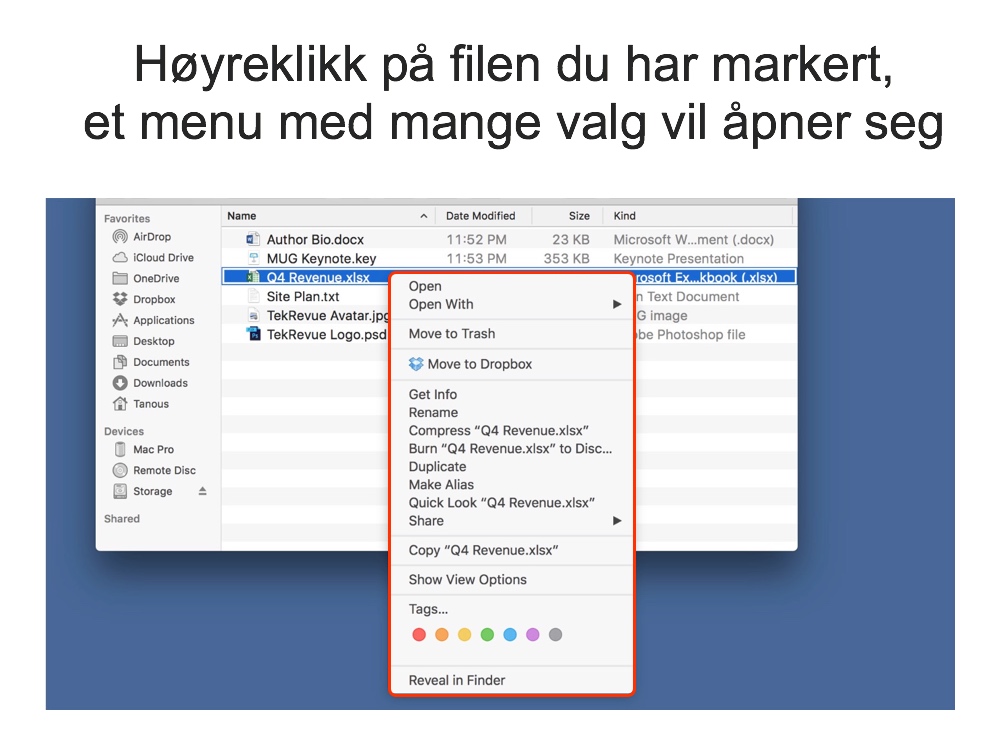Sort files by Date Modified column

pyautogui.click(x=481, y=216)
